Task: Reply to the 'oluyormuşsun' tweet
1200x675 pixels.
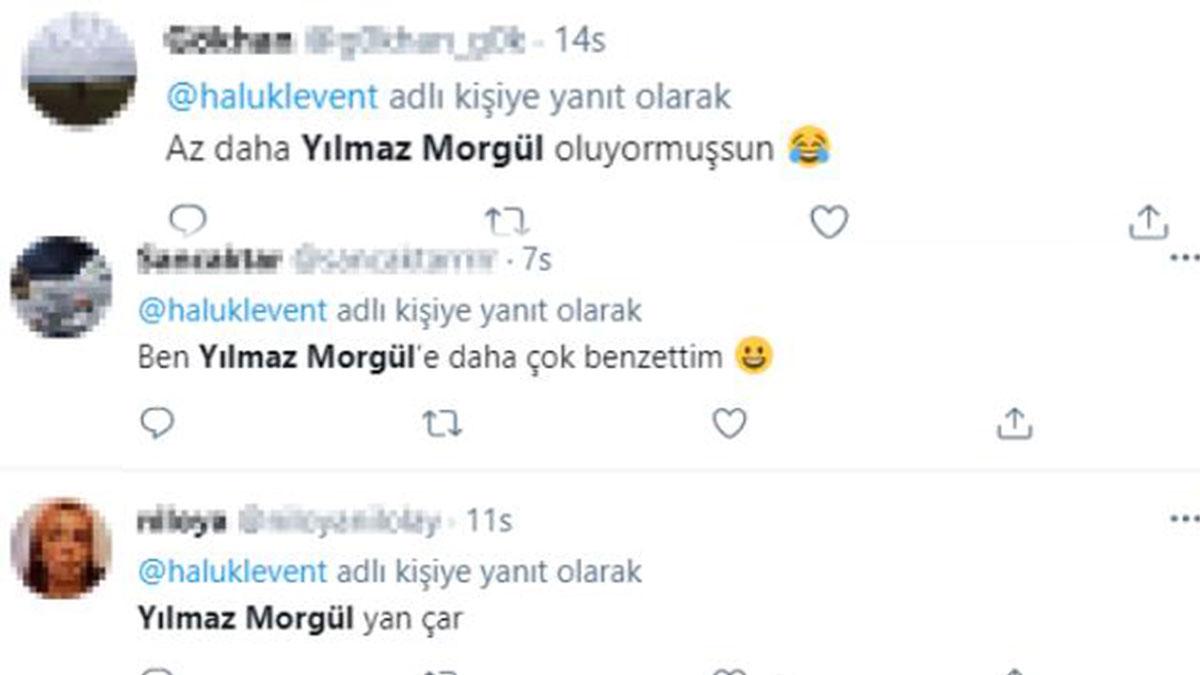Action: (188, 220)
